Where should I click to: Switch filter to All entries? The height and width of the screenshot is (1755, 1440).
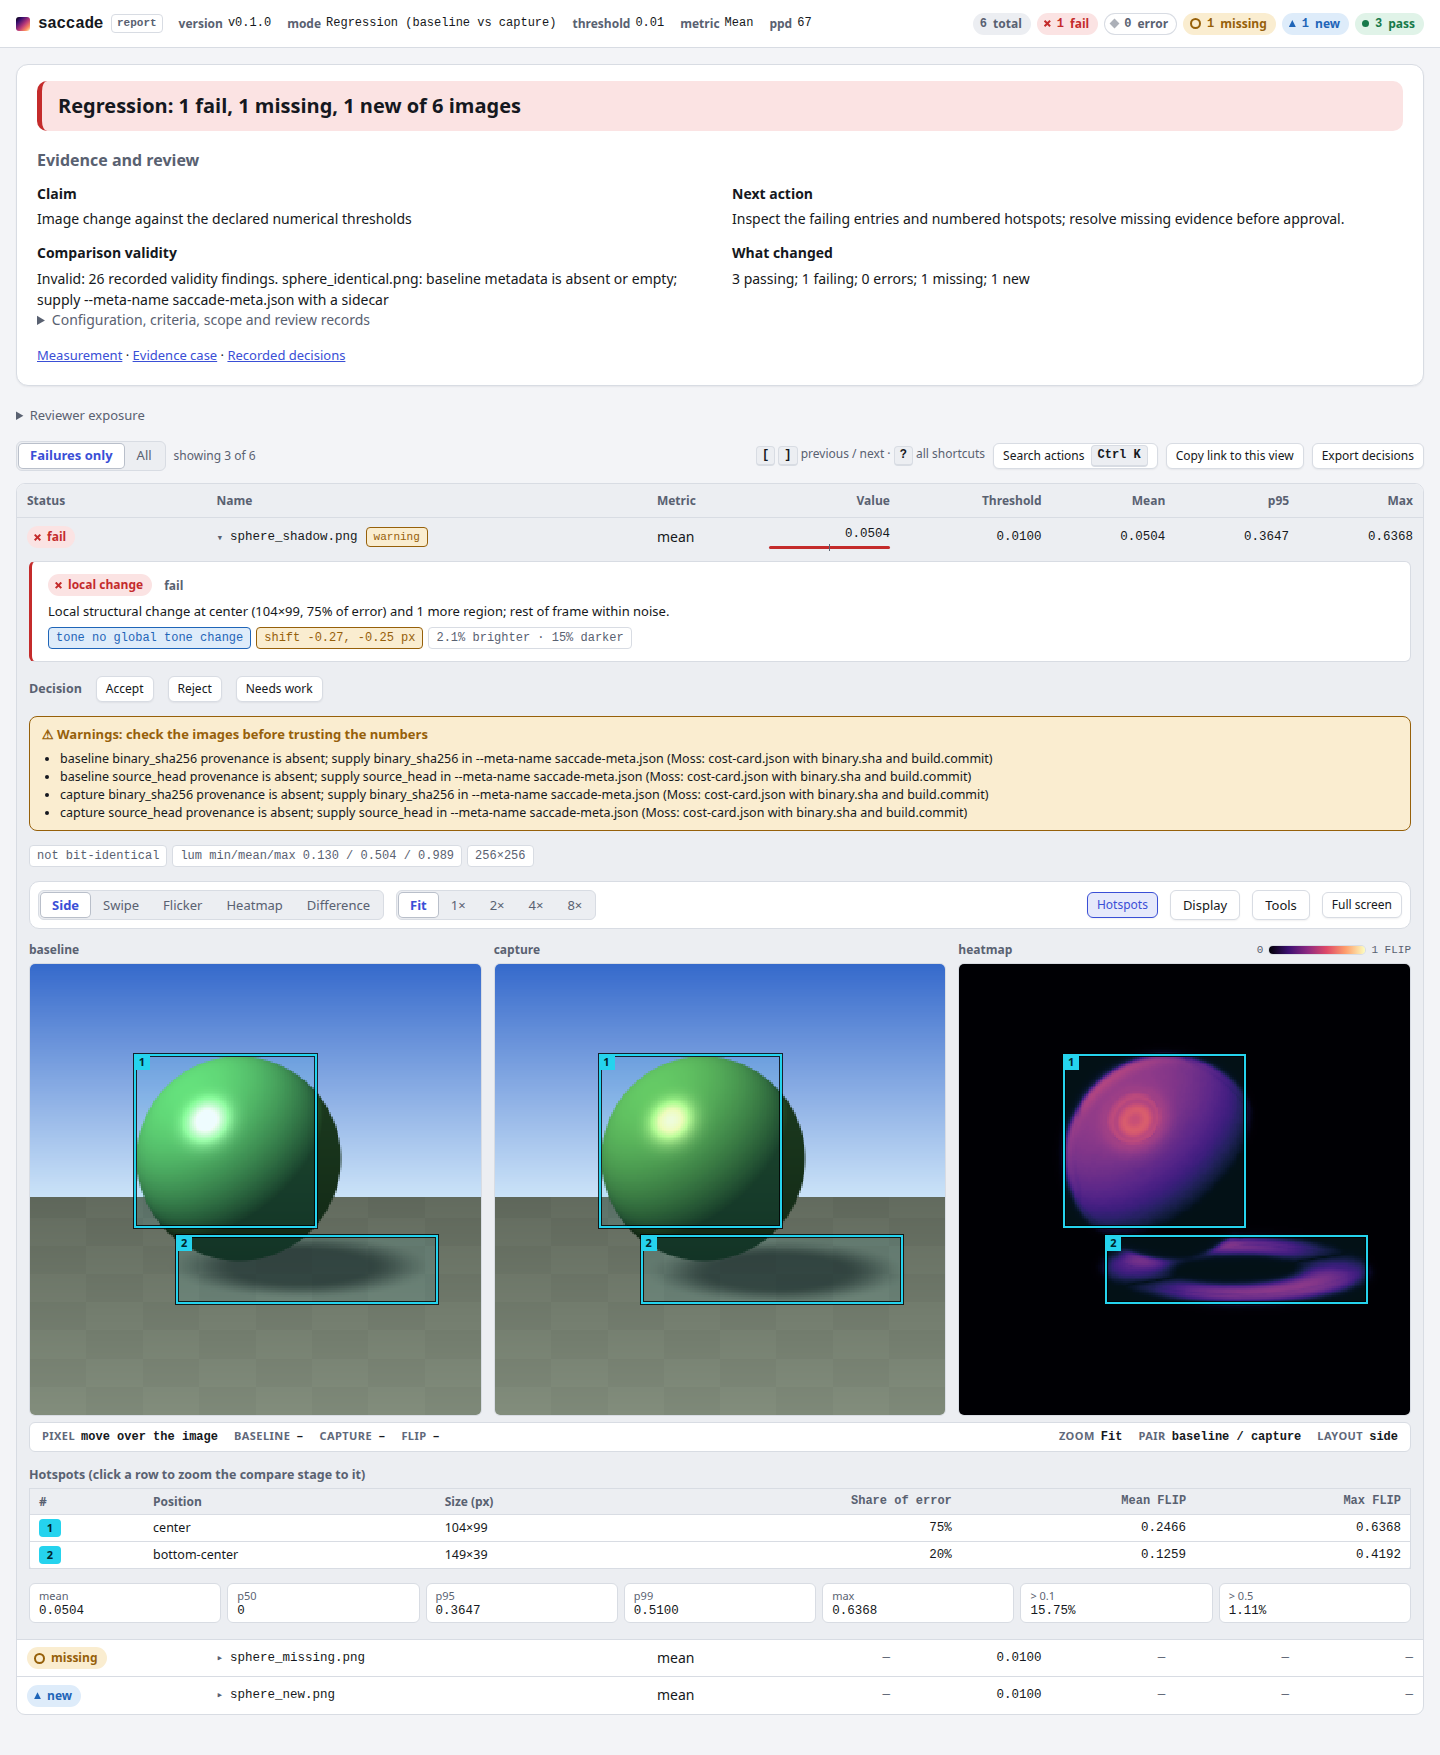tap(144, 456)
